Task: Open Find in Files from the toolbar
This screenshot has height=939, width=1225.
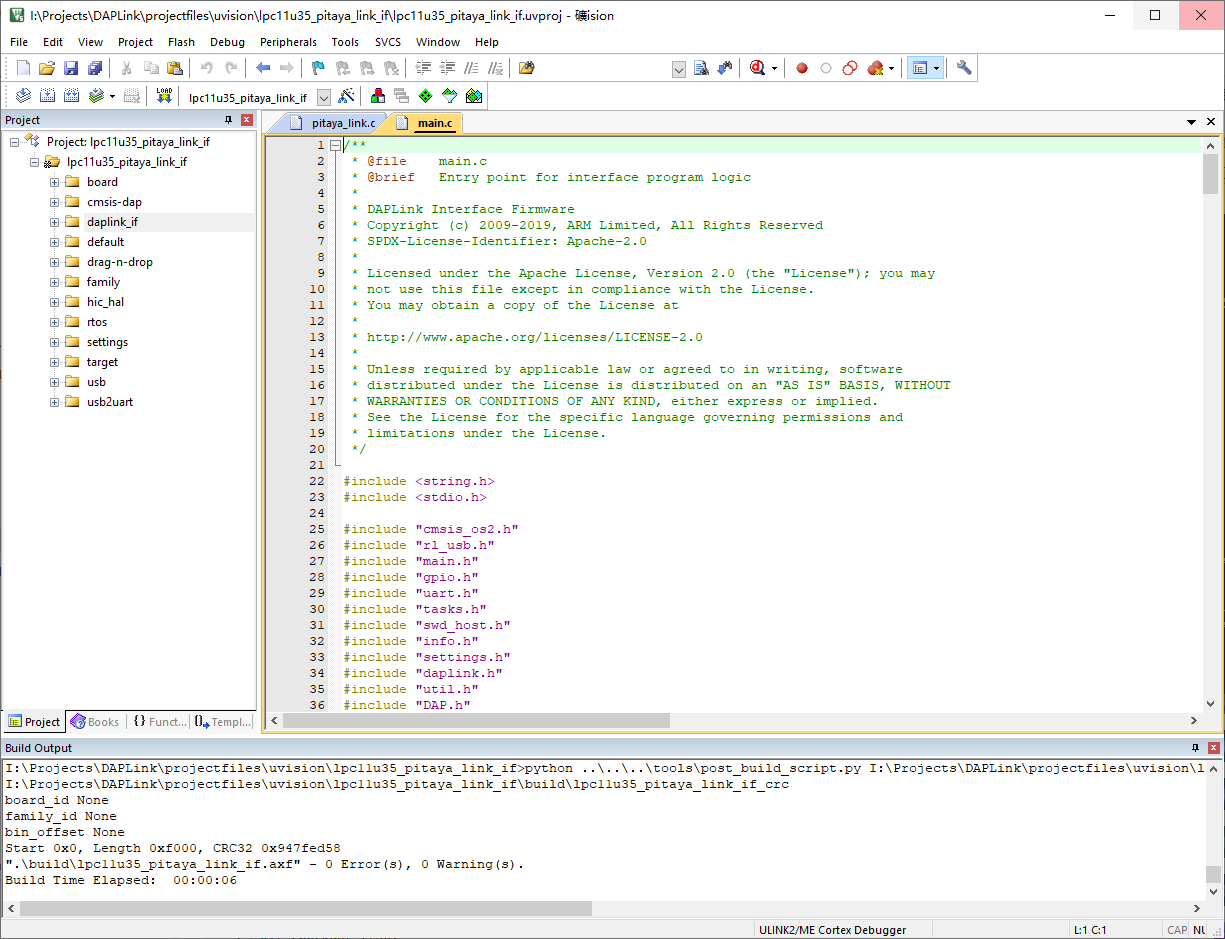Action: (527, 68)
